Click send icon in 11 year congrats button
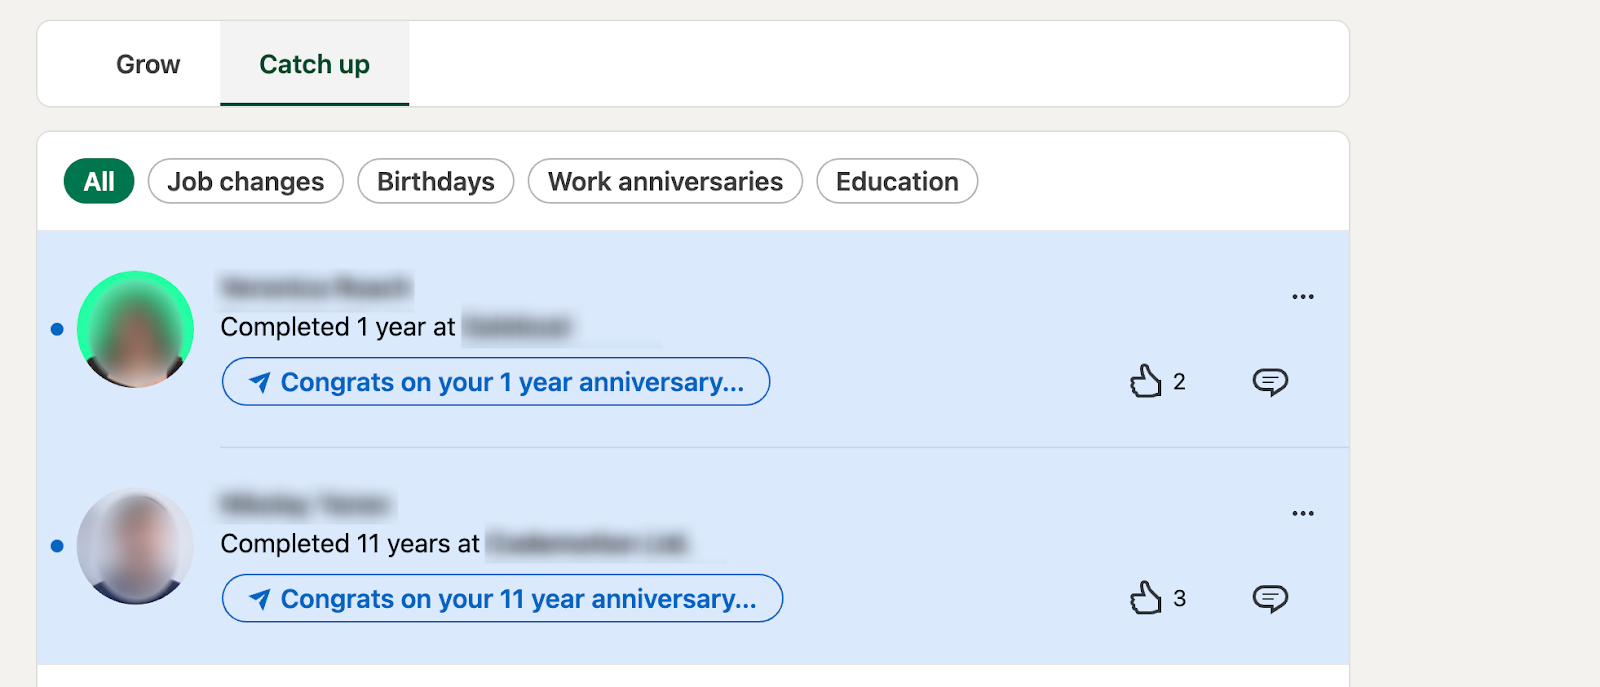 260,599
